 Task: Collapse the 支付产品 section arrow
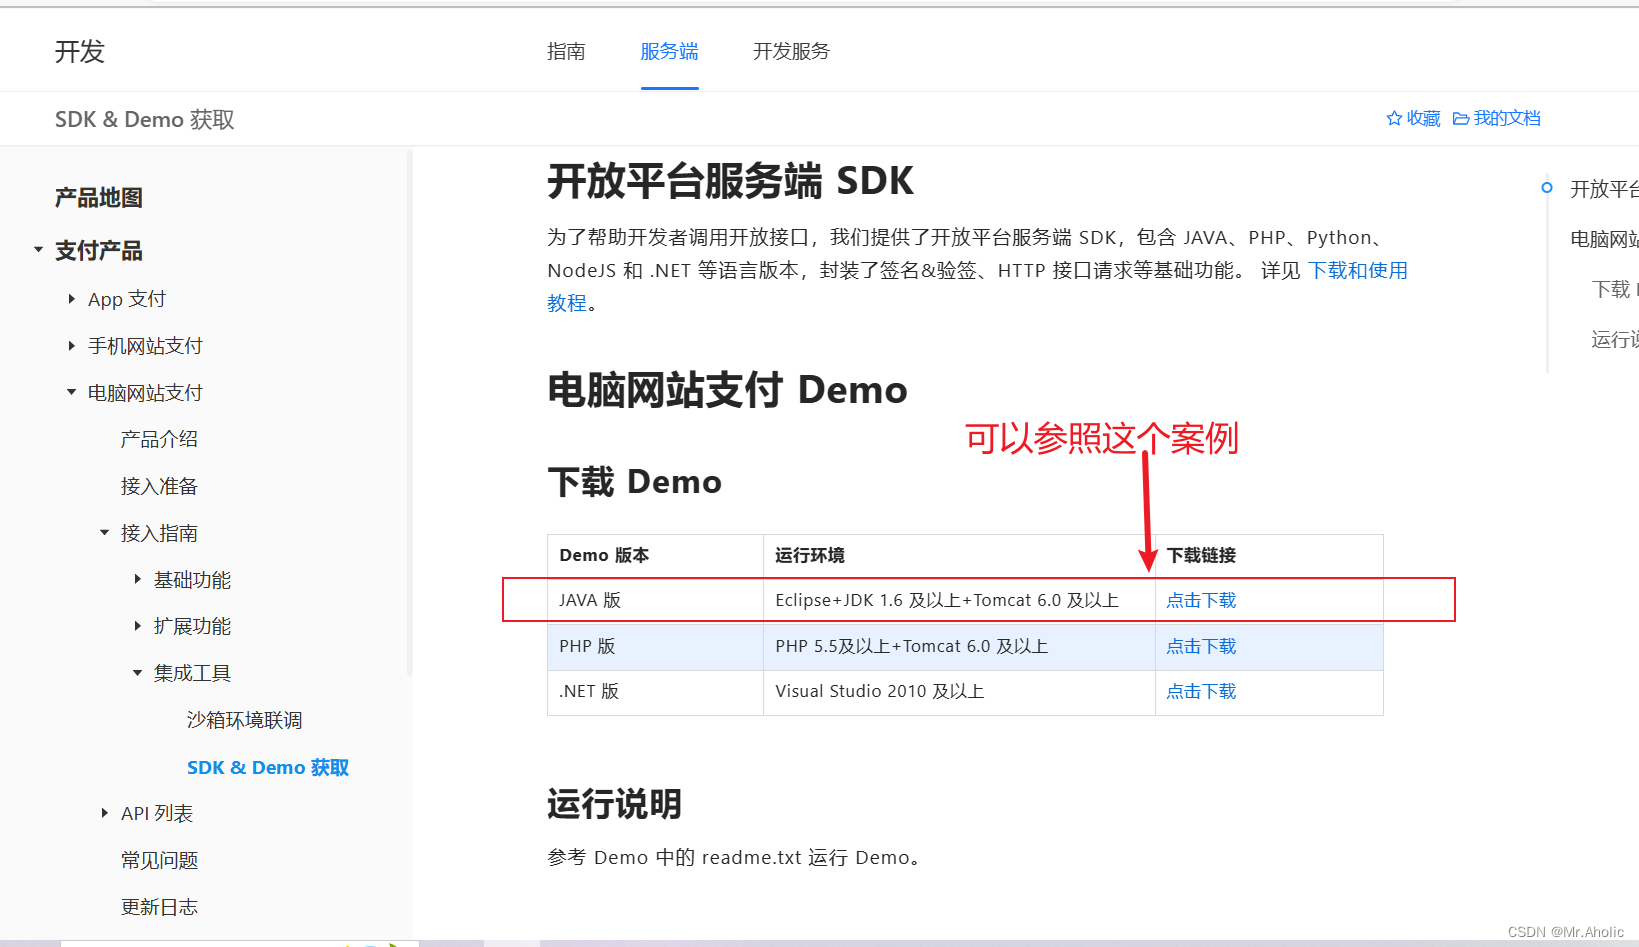point(38,250)
